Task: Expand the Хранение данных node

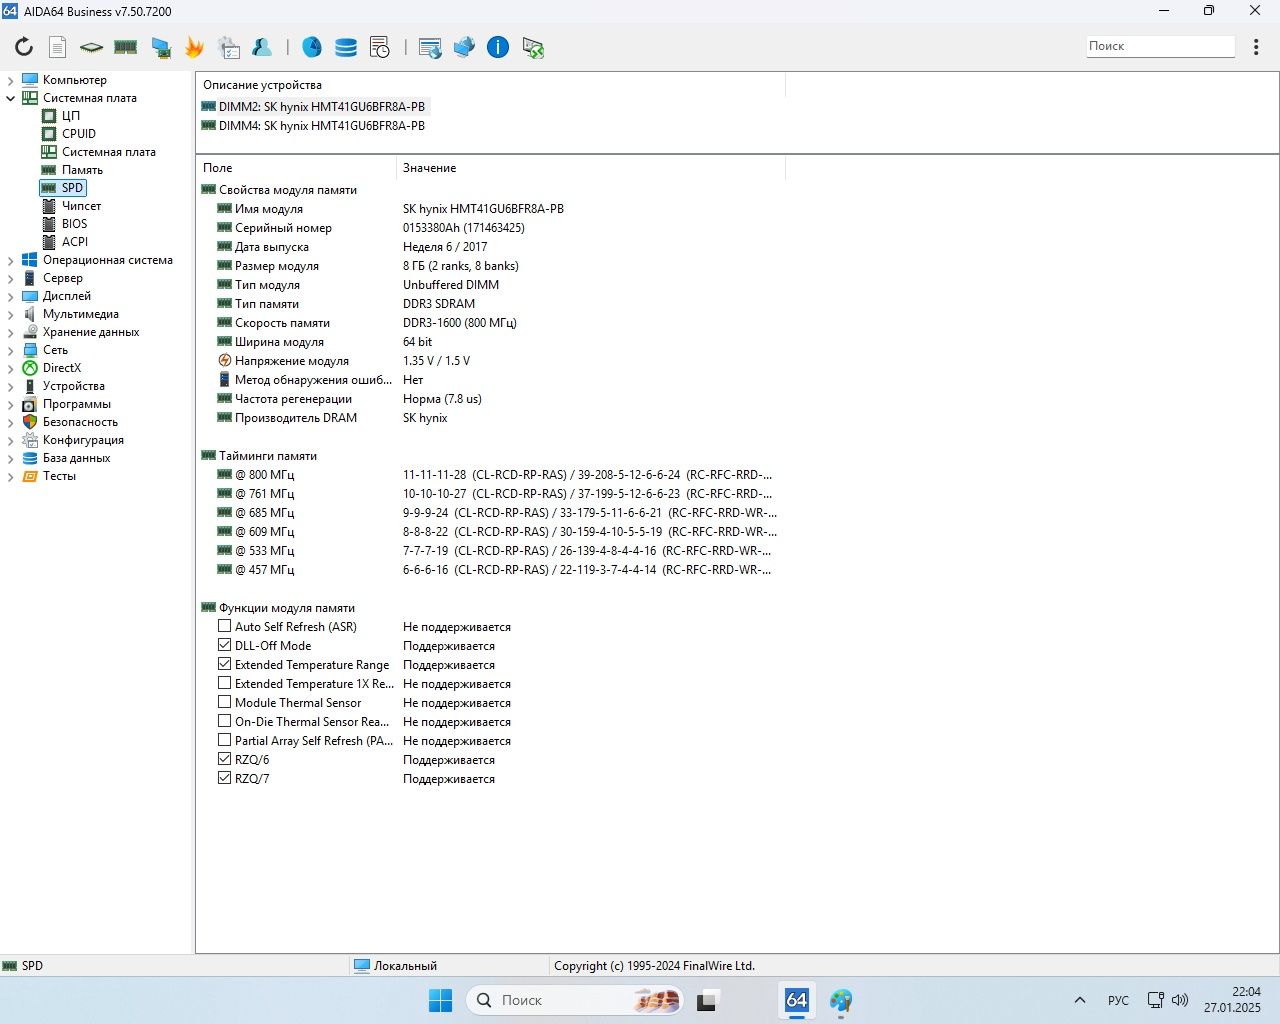Action: 11,332
